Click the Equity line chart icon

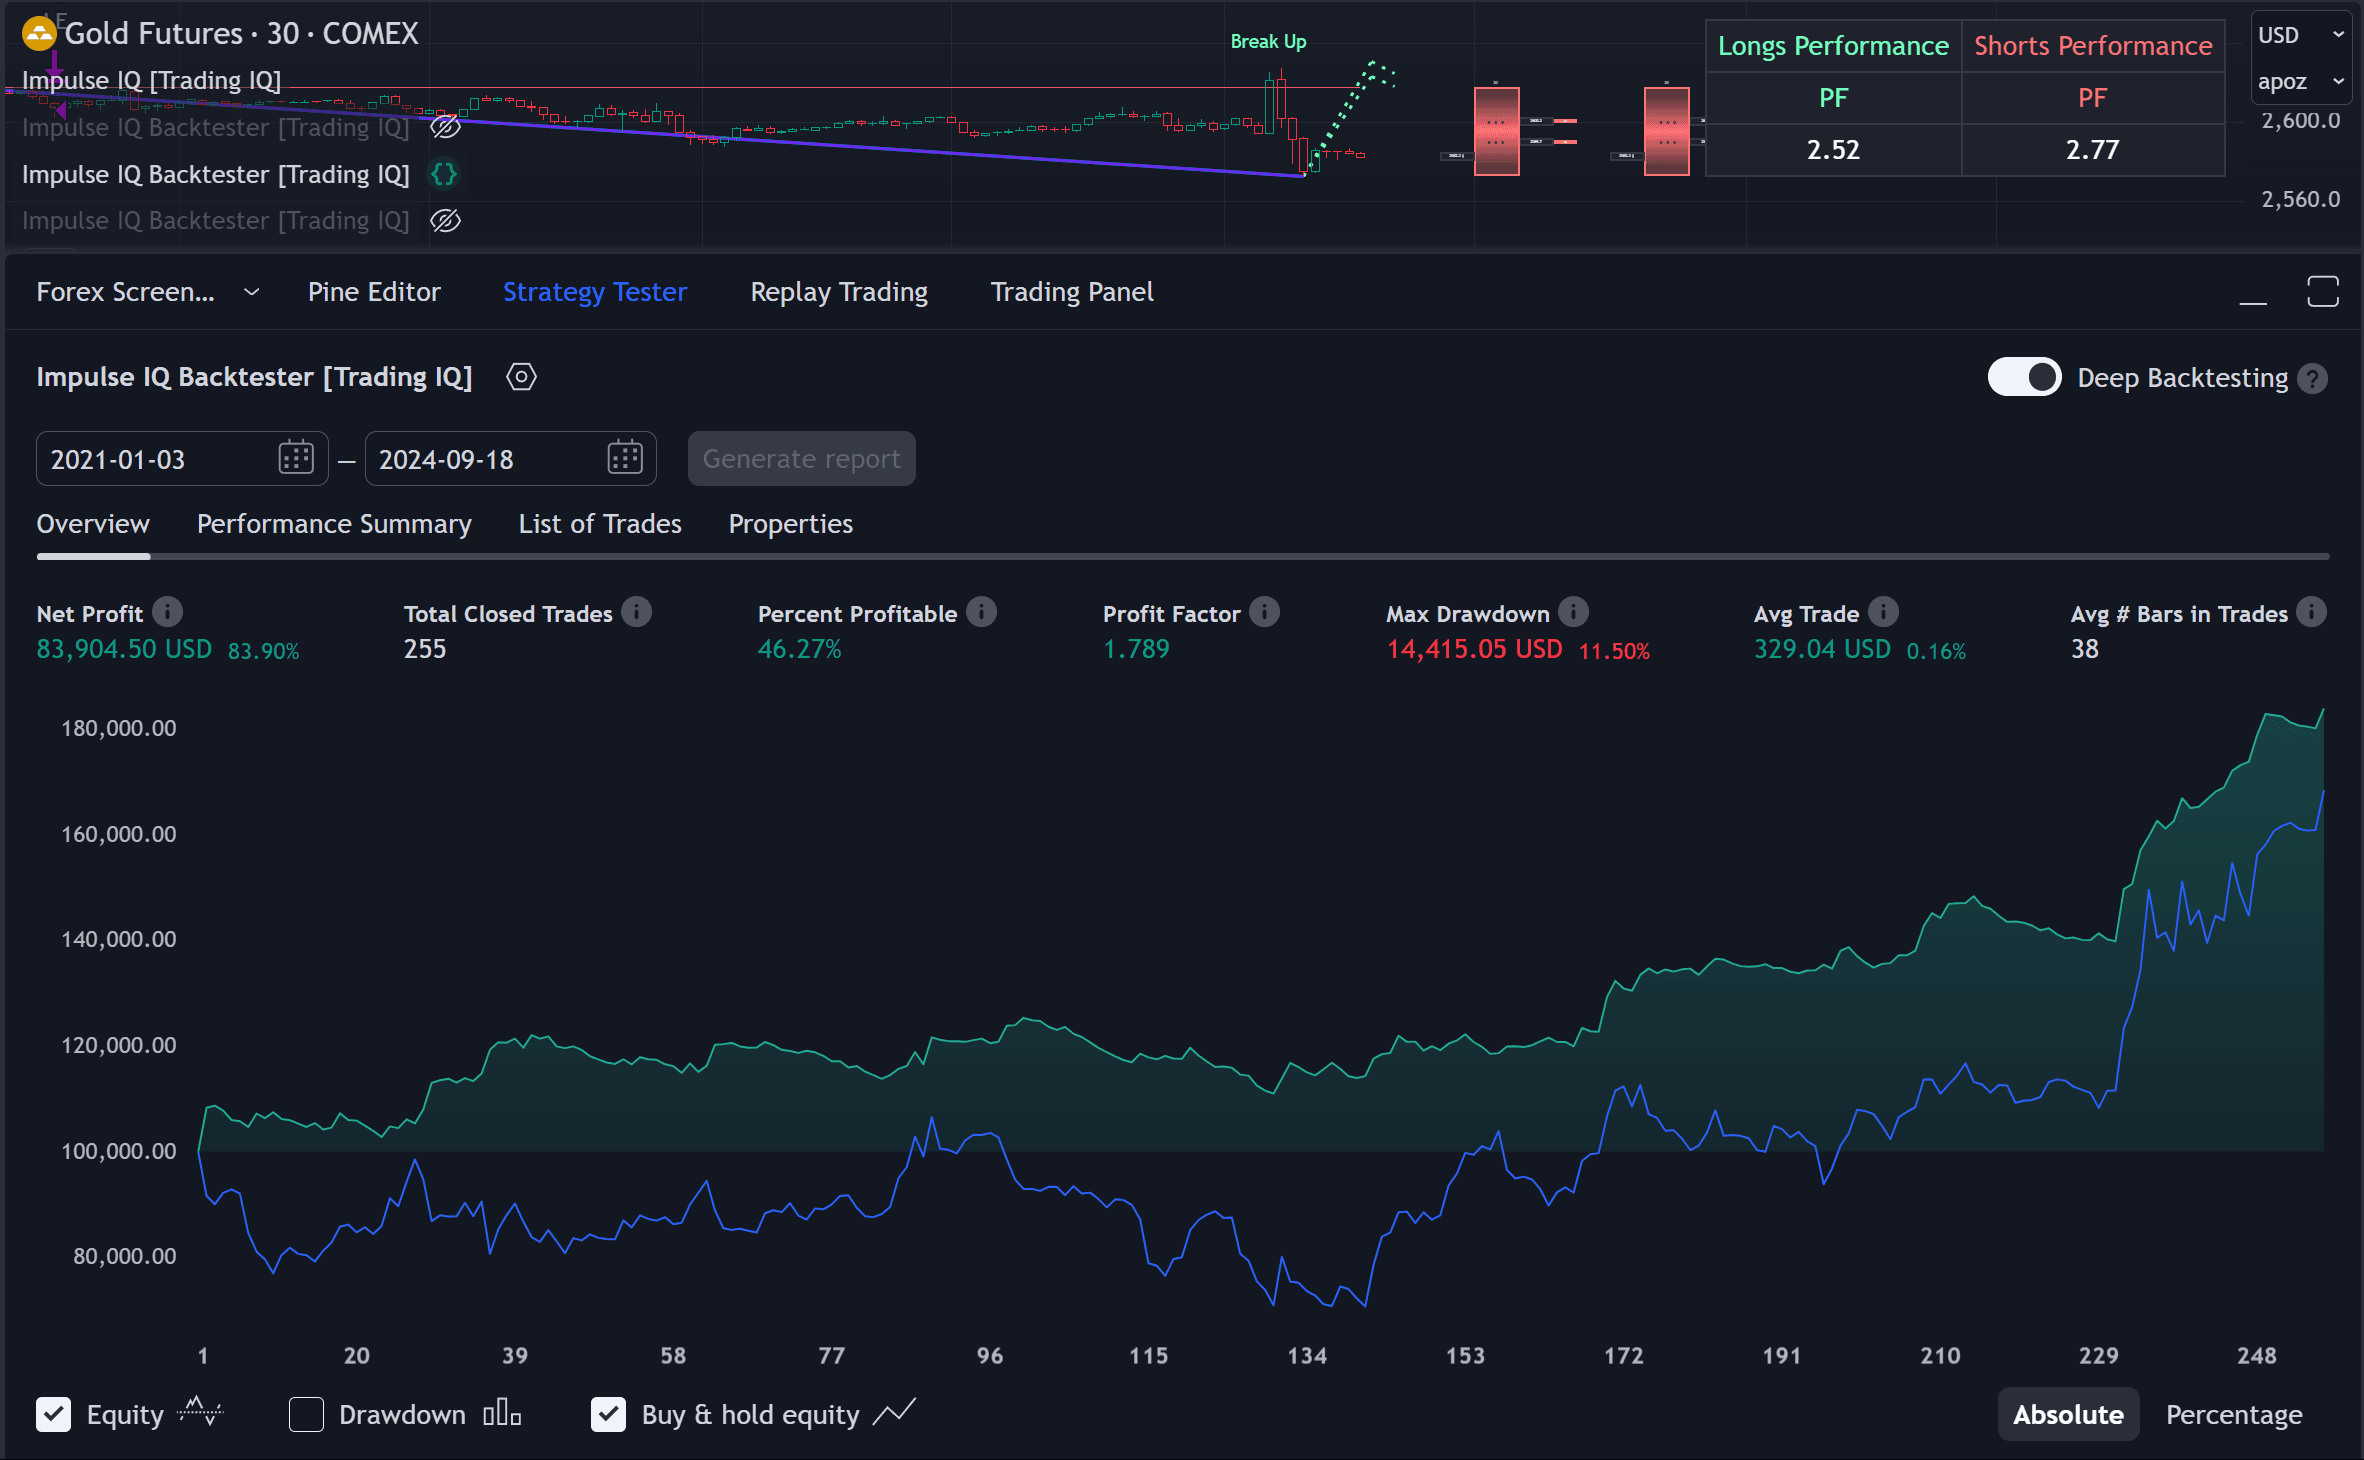click(200, 1412)
